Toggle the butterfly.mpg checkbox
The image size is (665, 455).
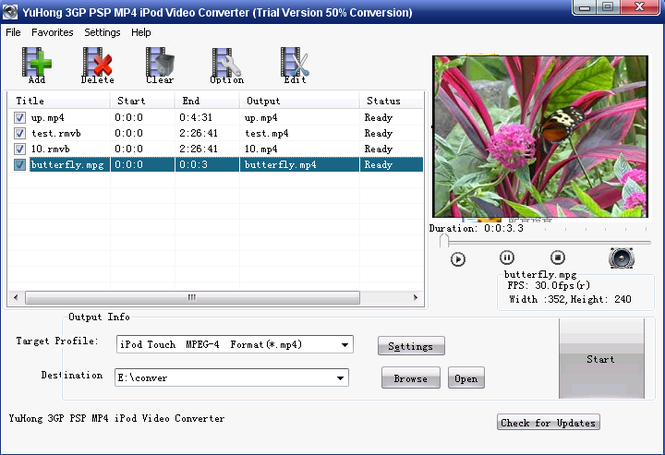pyautogui.click(x=20, y=165)
